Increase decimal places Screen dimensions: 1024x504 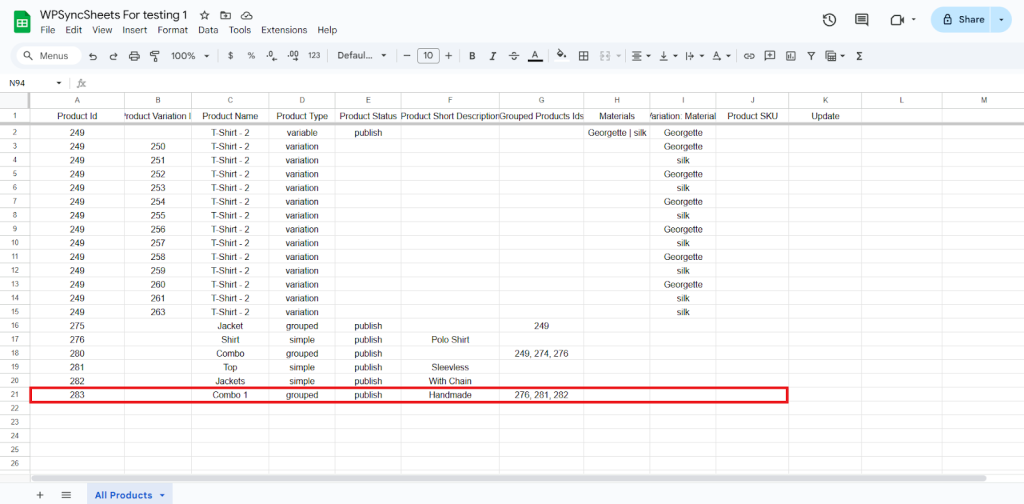[x=293, y=56]
